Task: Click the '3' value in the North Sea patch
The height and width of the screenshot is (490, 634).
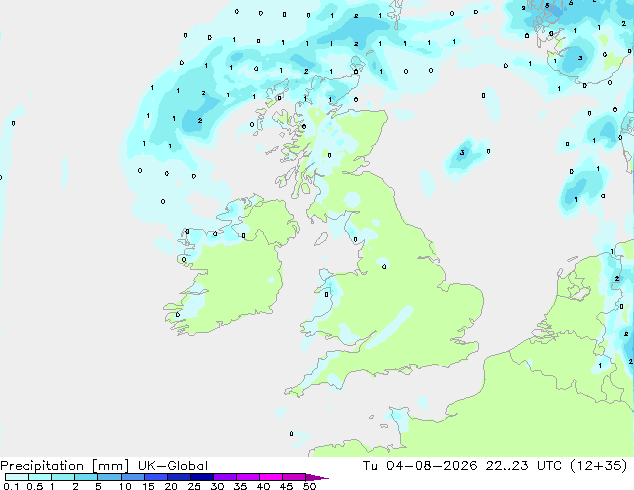Action: pyautogui.click(x=462, y=152)
